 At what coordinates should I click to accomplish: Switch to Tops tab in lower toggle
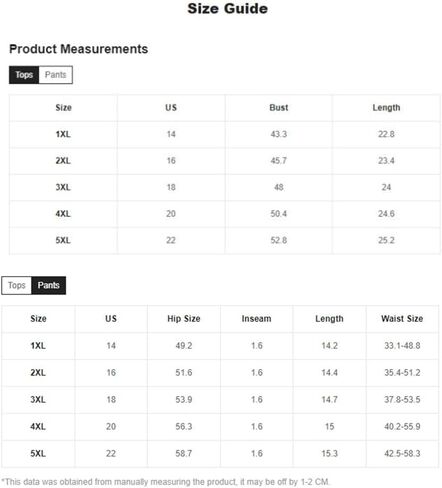coord(17,285)
